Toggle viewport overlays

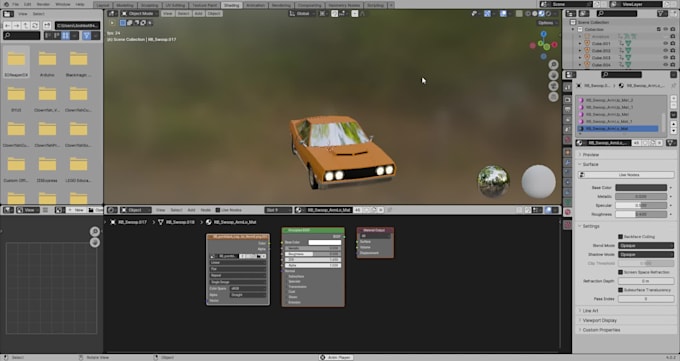(x=503, y=13)
